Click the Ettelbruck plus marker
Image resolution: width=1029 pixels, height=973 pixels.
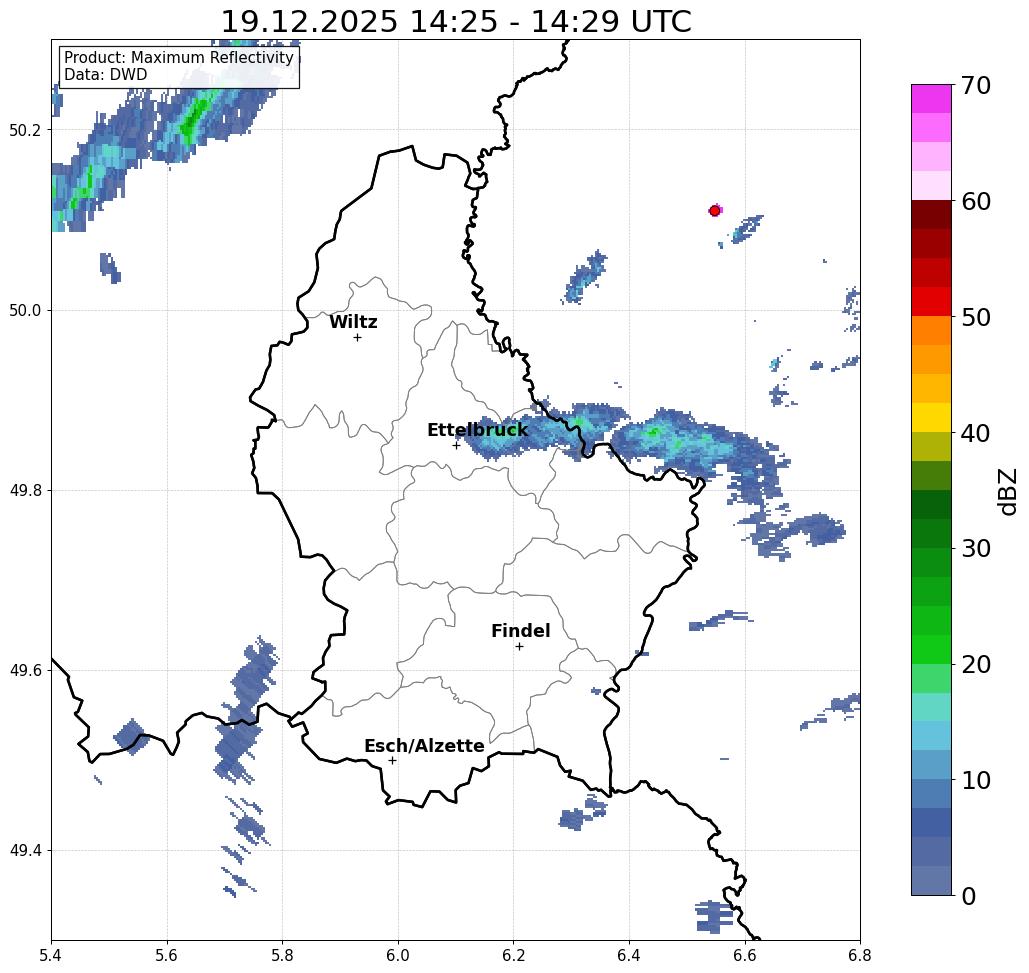[456, 446]
